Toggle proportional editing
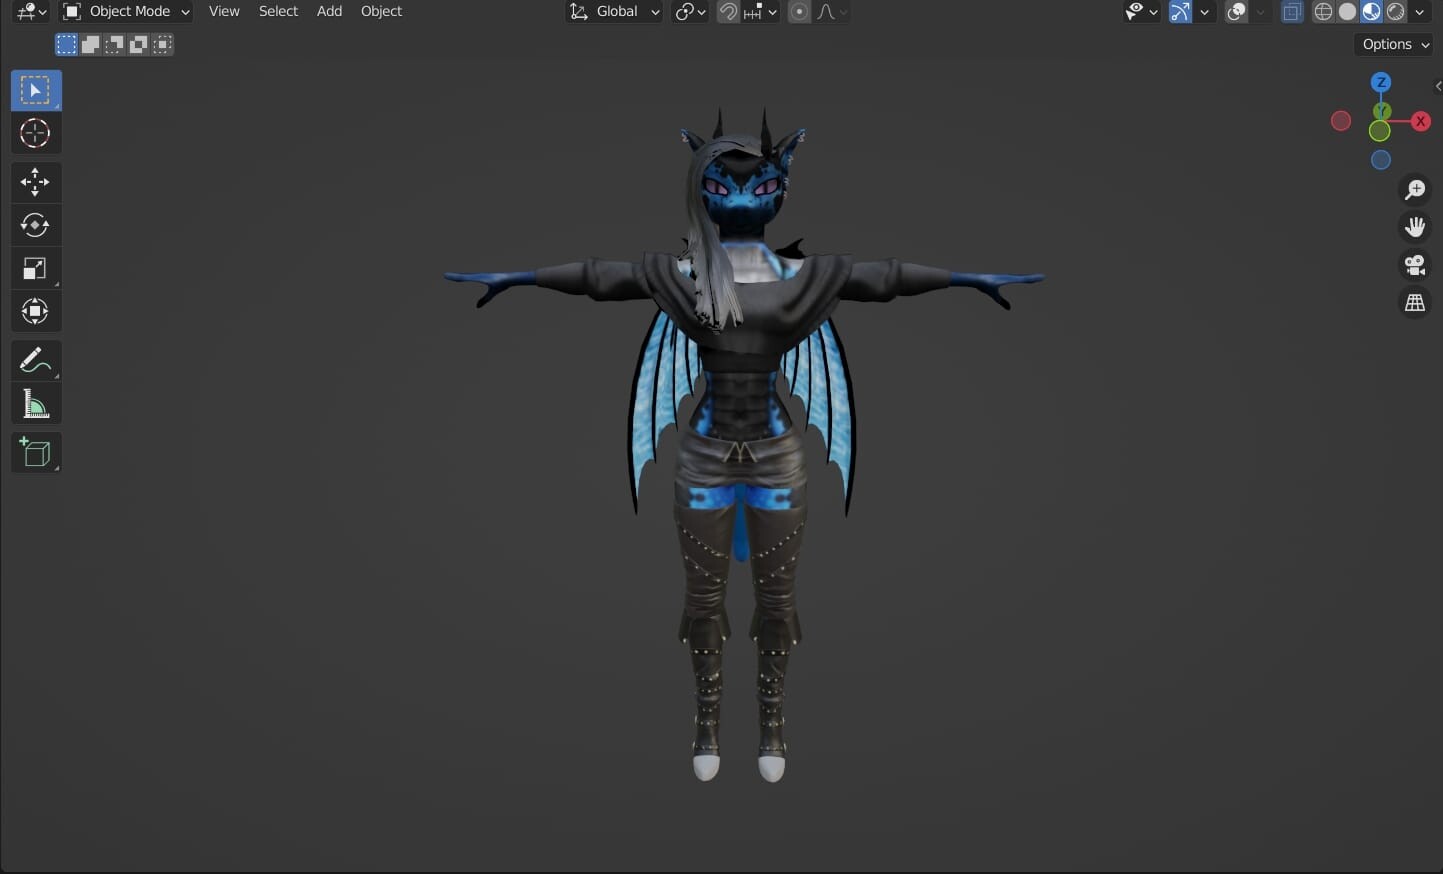This screenshot has height=874, width=1443. click(x=800, y=11)
